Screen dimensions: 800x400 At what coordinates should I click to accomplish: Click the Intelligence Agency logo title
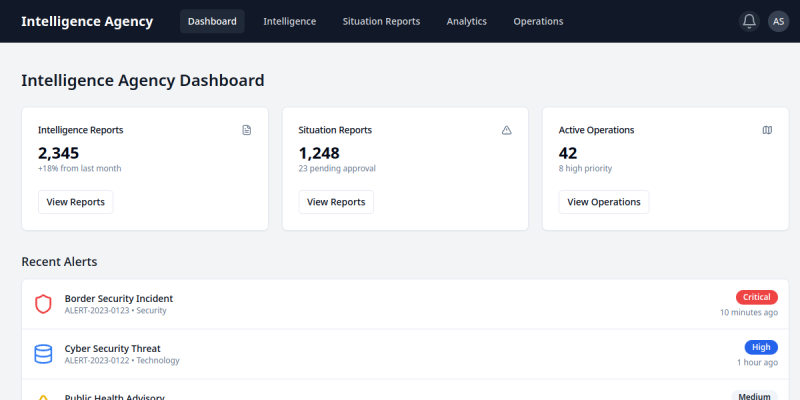(x=87, y=21)
